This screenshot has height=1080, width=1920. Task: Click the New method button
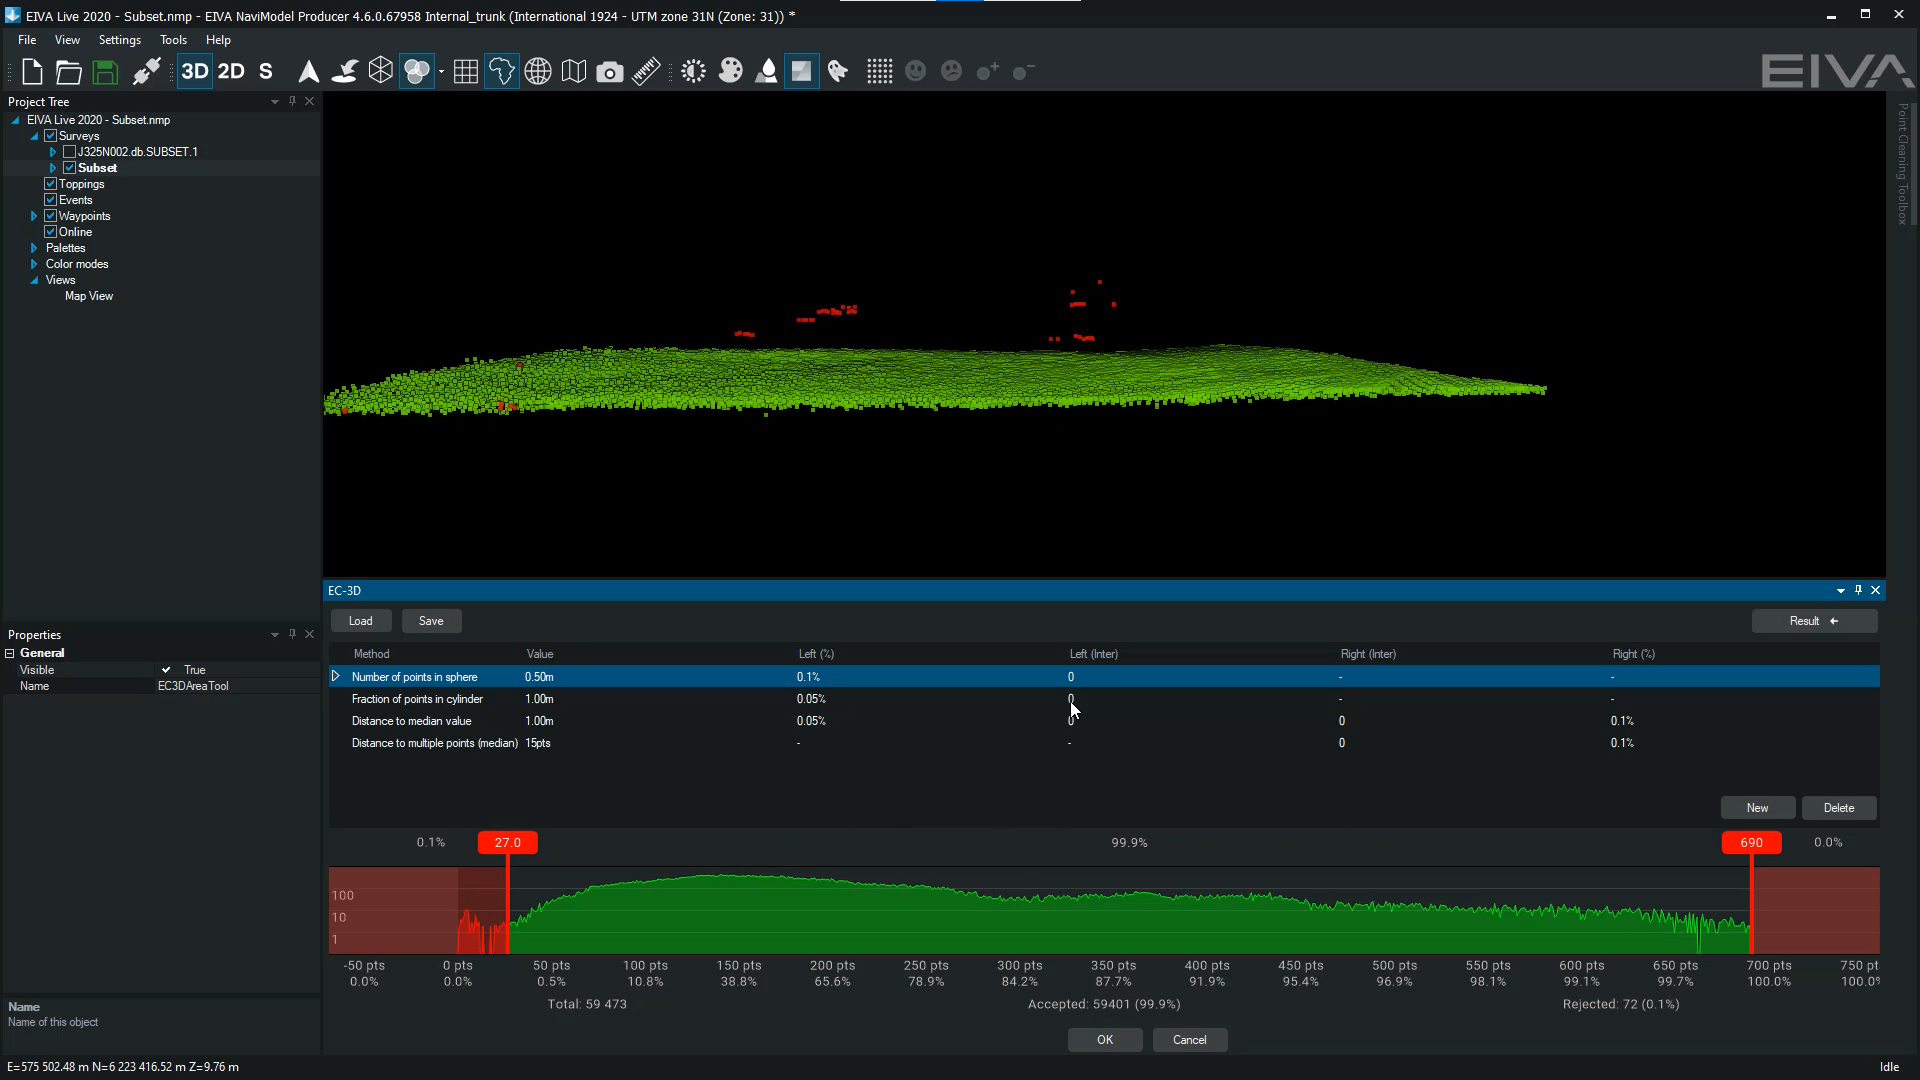(x=1756, y=808)
